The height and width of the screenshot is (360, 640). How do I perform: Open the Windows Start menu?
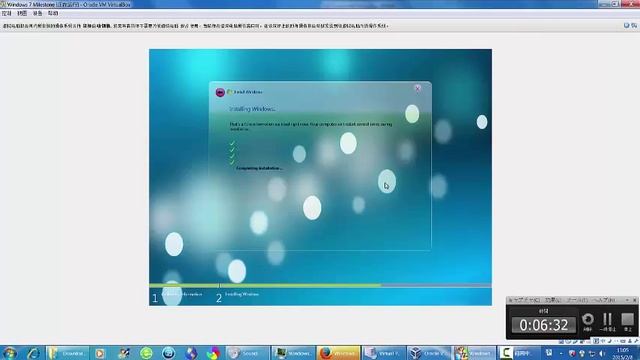coord(9,353)
